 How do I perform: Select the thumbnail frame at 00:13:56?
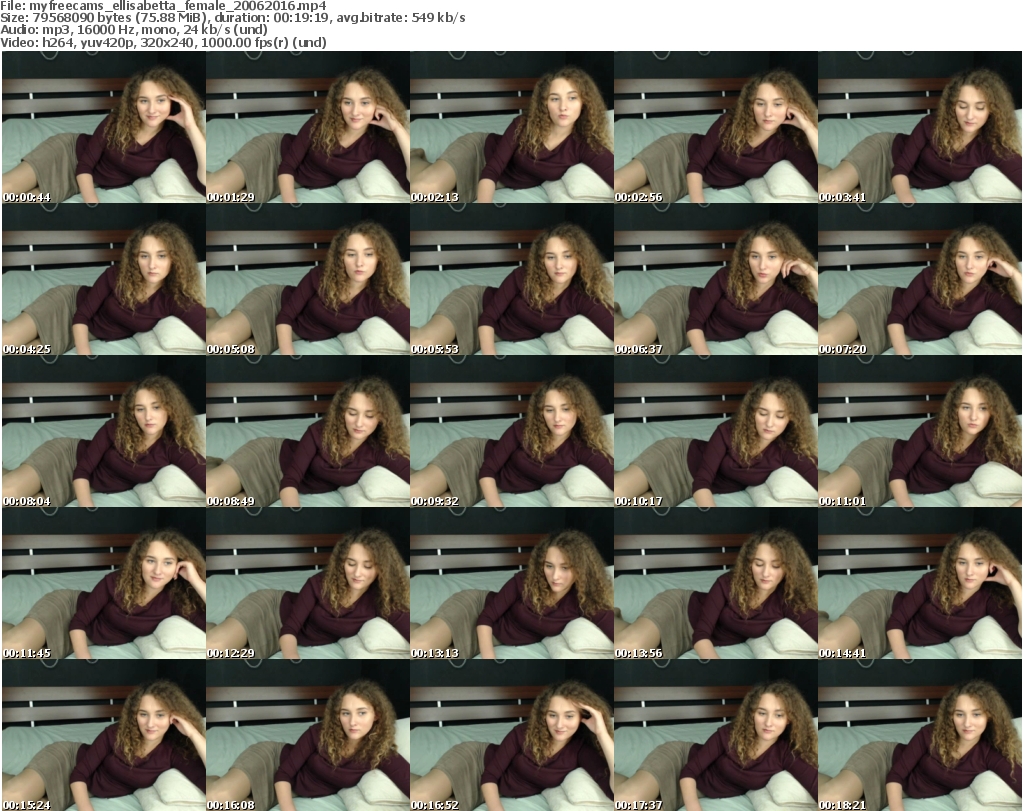click(x=716, y=583)
